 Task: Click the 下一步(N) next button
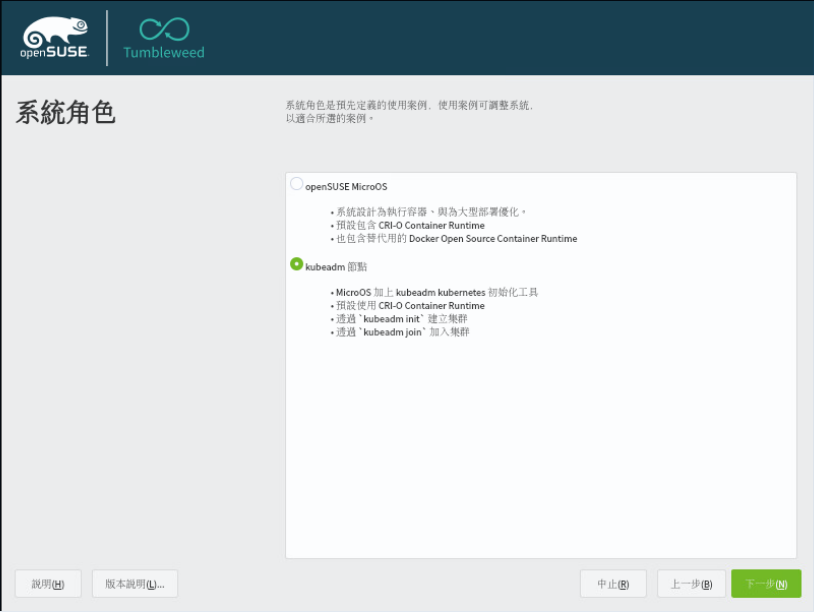click(766, 584)
